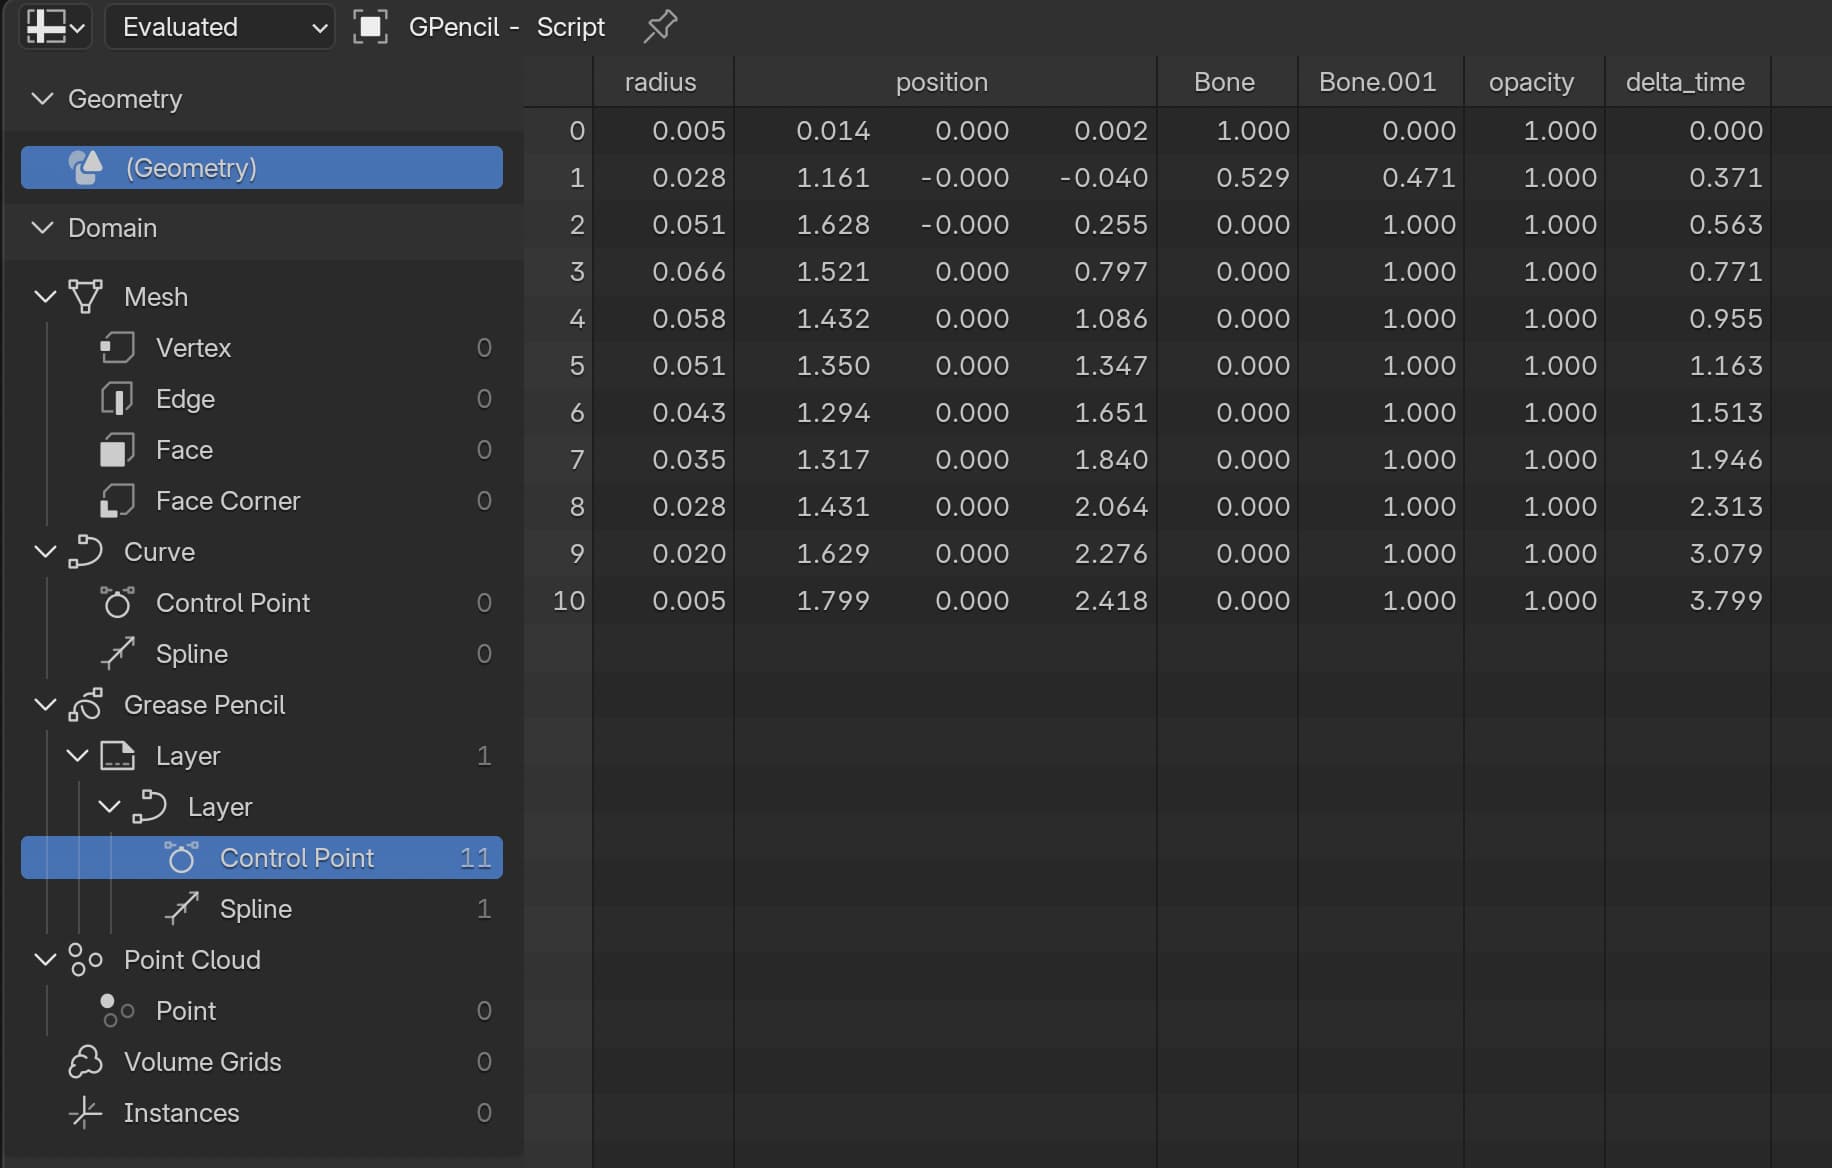The image size is (1832, 1168).
Task: Click the delta_time column header
Action: [x=1687, y=82]
